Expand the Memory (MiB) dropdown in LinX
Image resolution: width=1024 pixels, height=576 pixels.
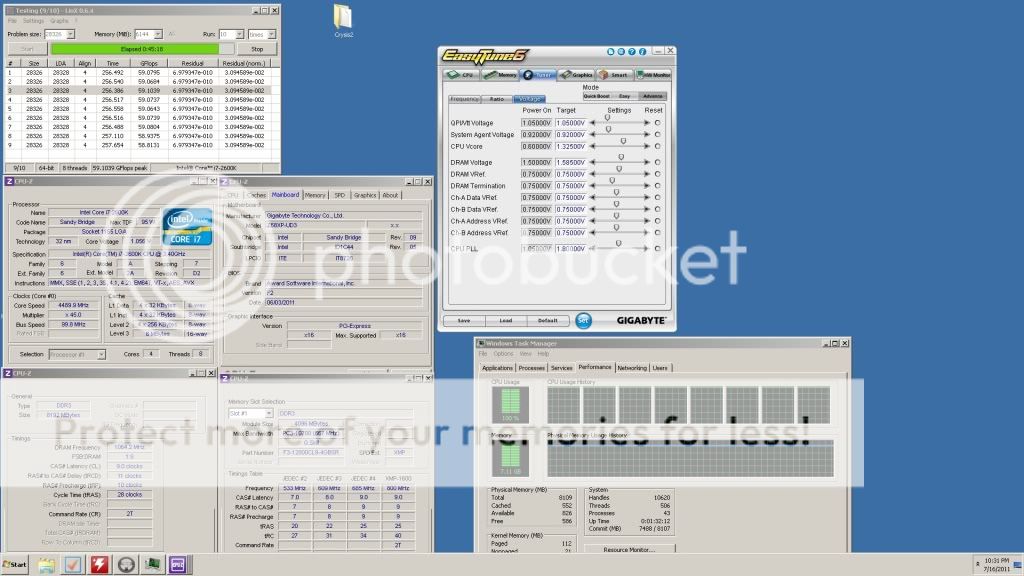159,34
